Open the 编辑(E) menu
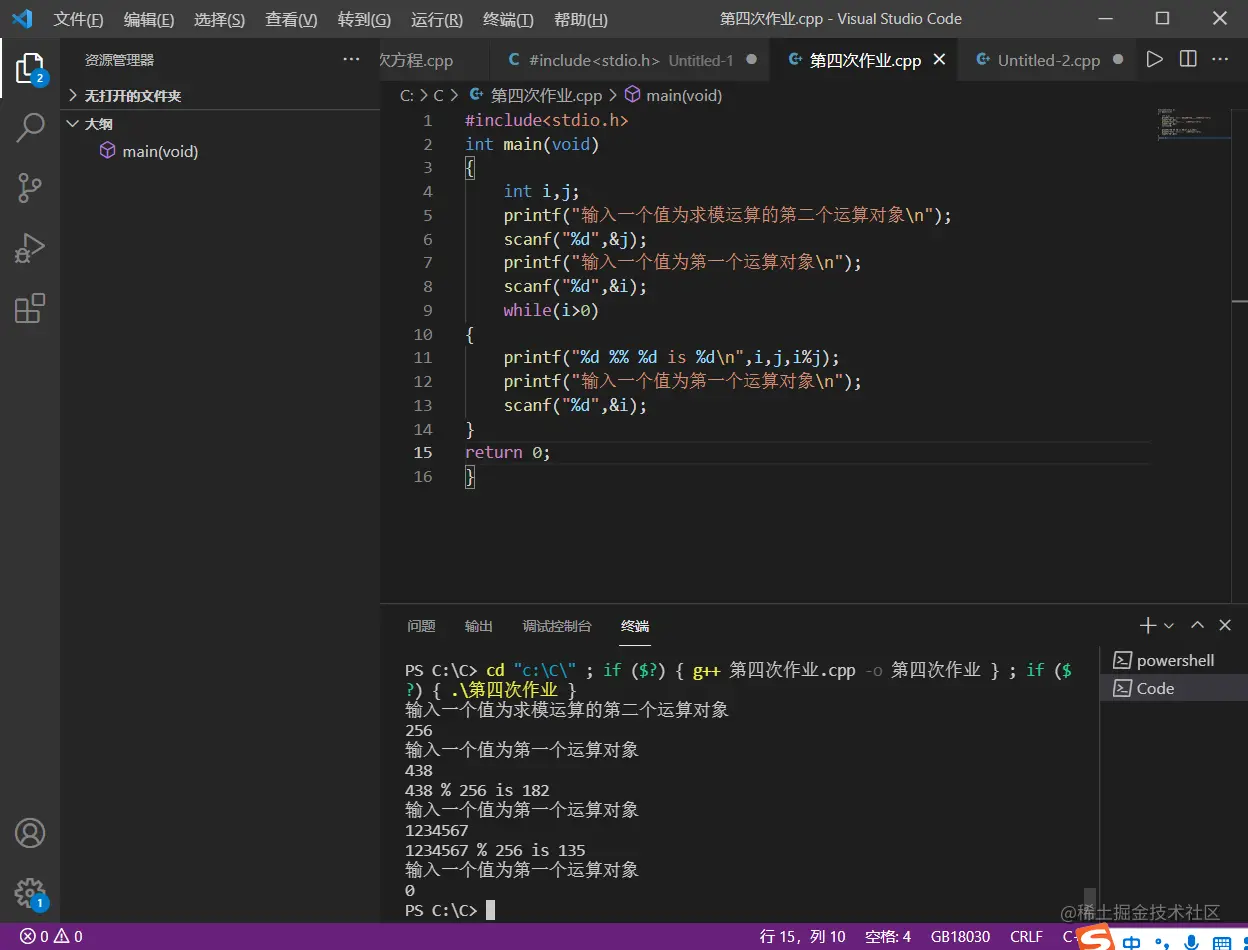The image size is (1248, 950). click(149, 19)
